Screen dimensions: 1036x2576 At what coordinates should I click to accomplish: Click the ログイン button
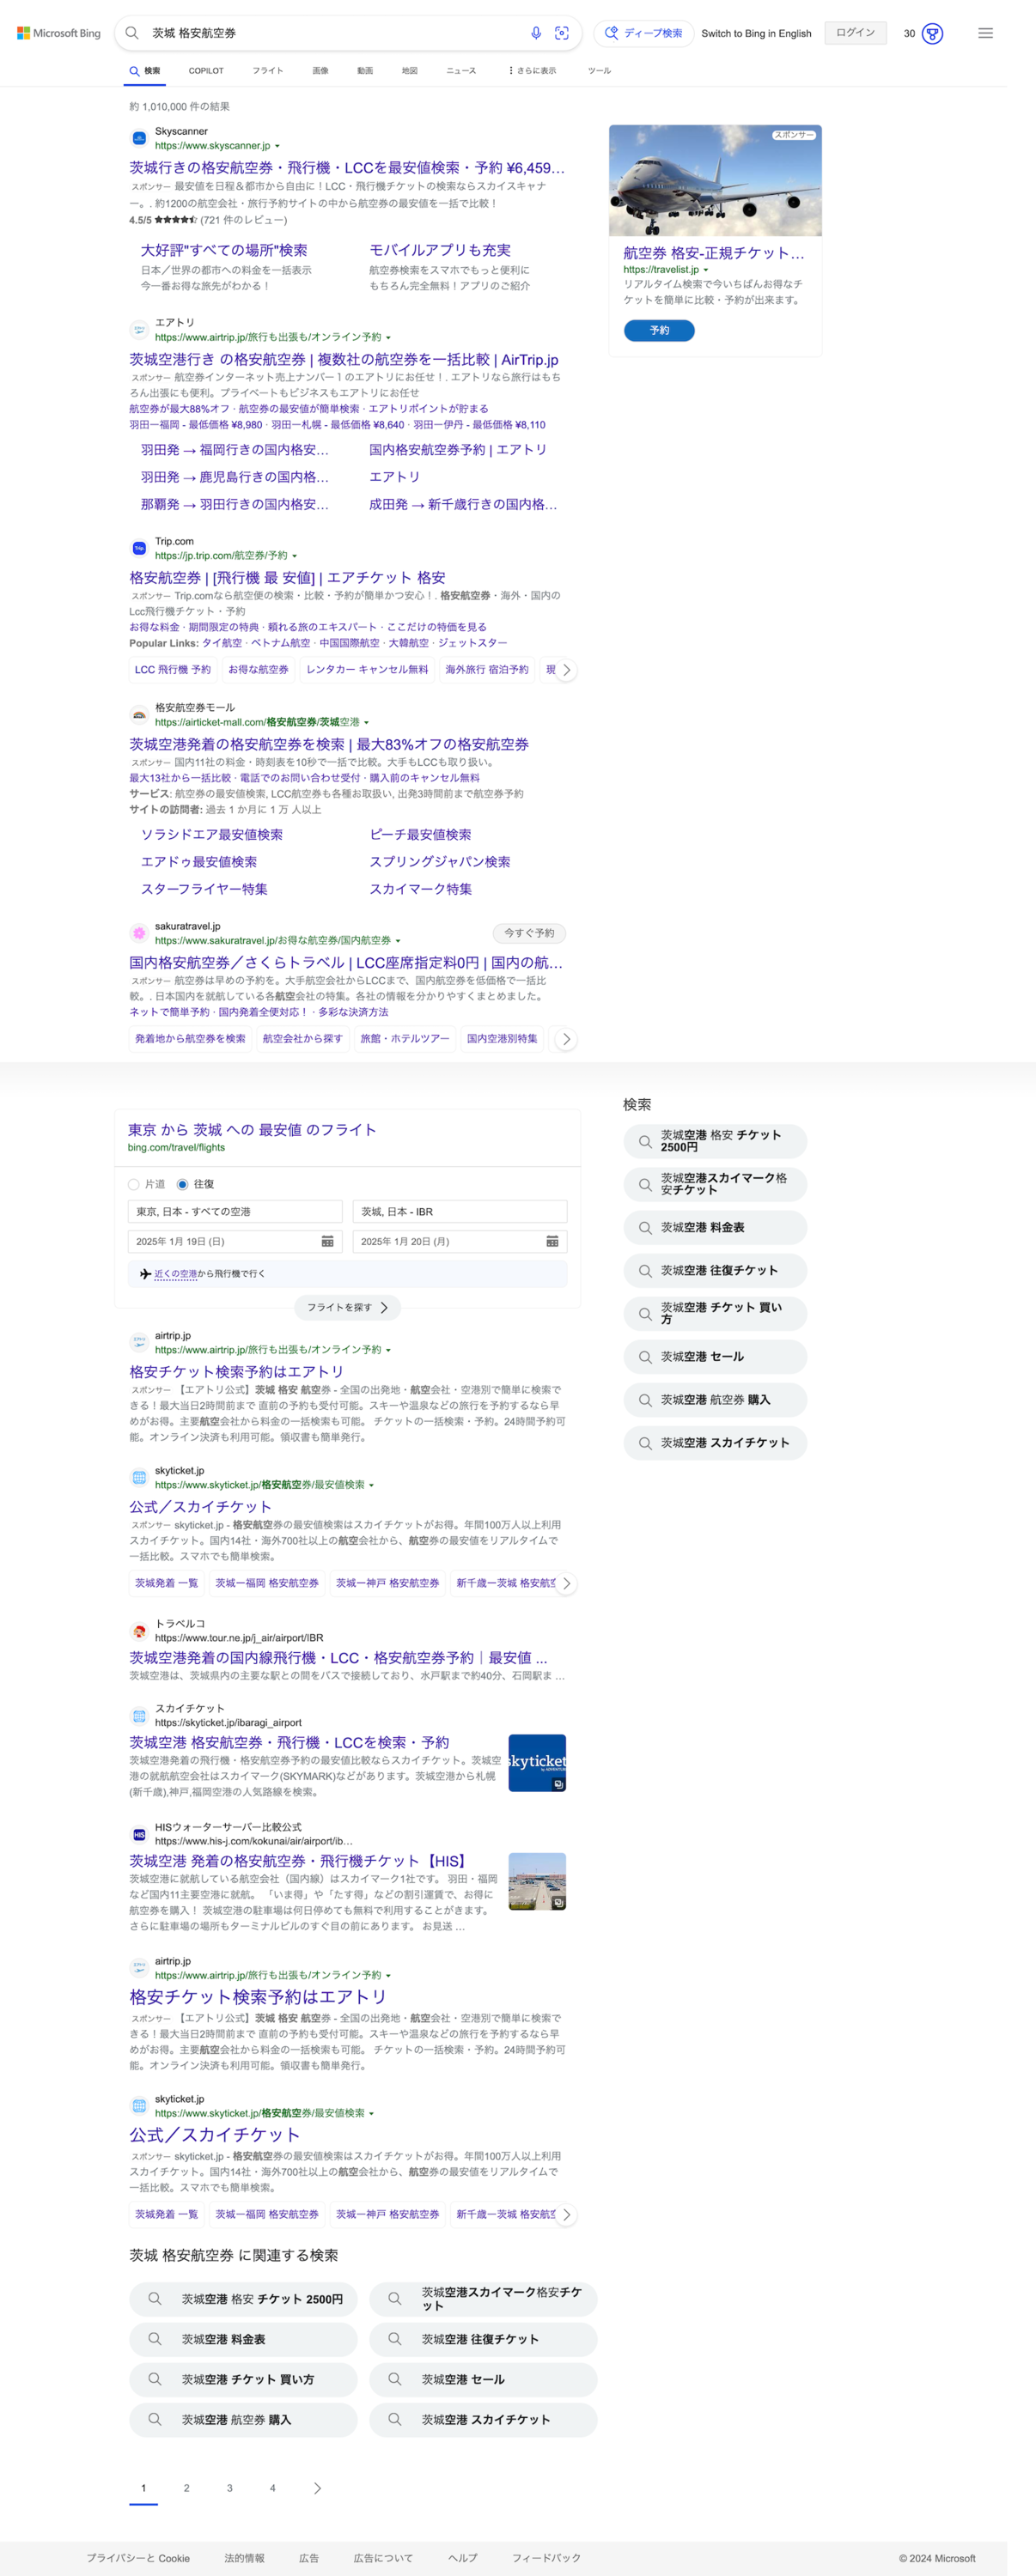click(x=855, y=33)
